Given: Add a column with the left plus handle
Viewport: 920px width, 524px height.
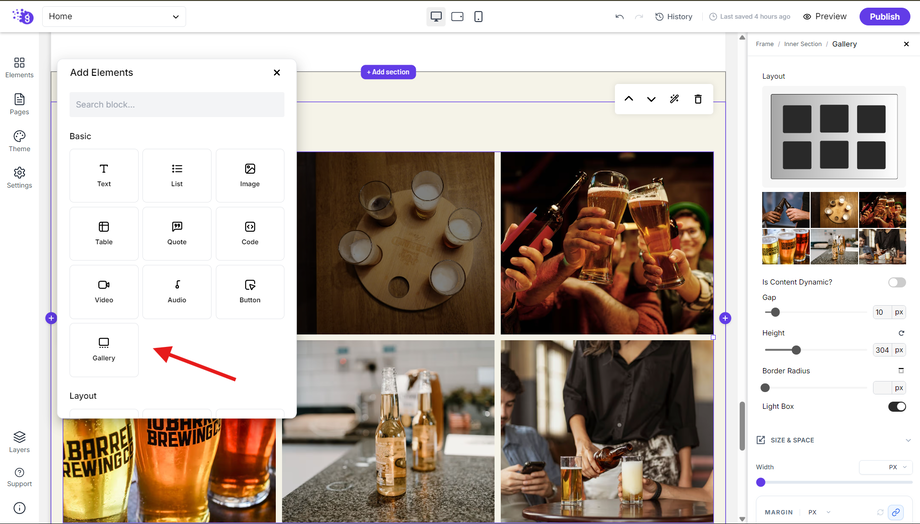Looking at the screenshot, I should click(51, 318).
